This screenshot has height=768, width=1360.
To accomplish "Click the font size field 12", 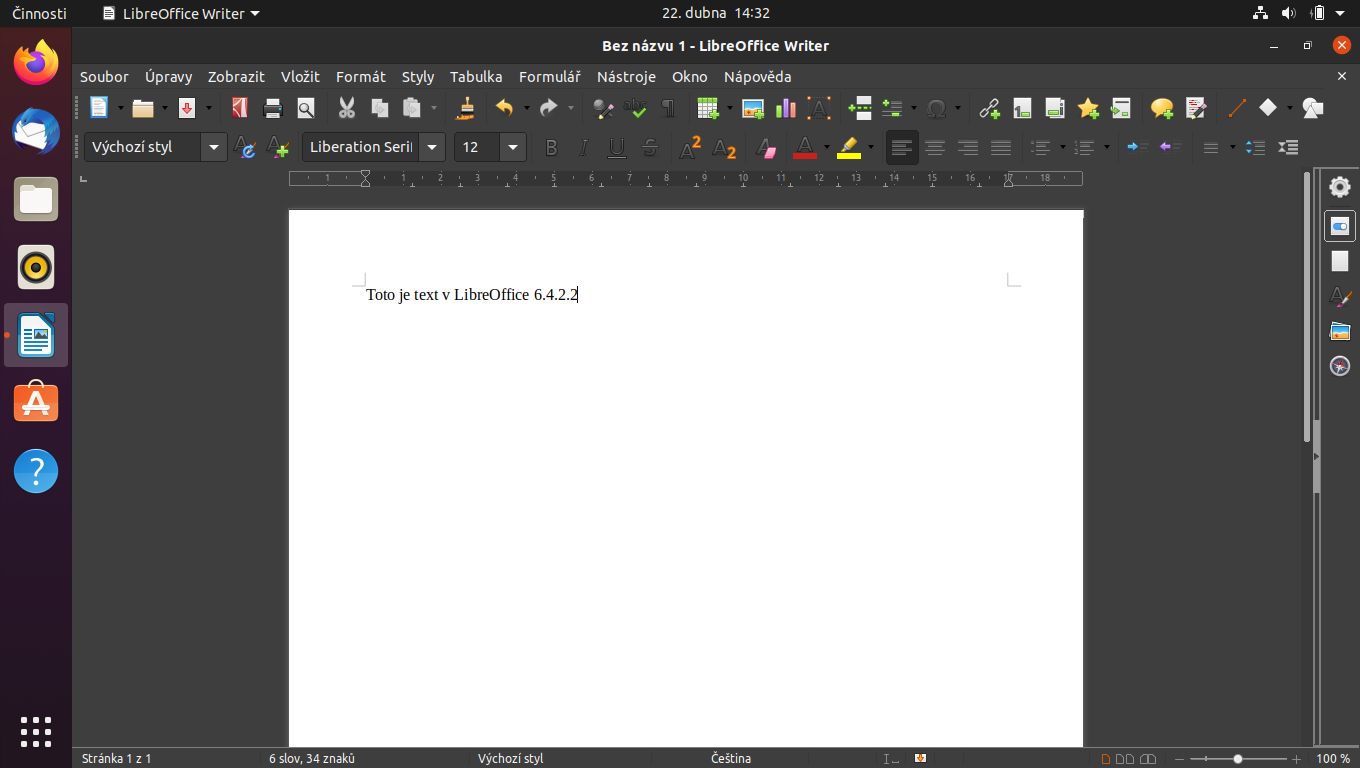I will pyautogui.click(x=477, y=147).
